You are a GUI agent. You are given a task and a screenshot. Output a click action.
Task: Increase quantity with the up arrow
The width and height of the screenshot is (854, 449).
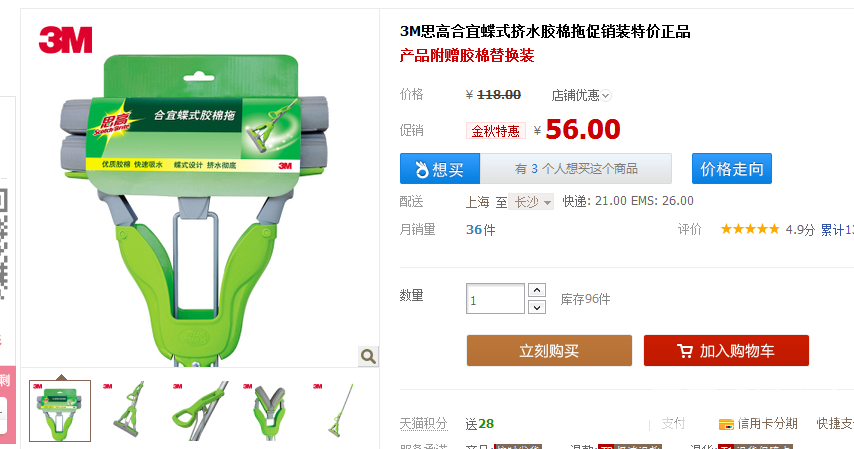[x=537, y=290]
